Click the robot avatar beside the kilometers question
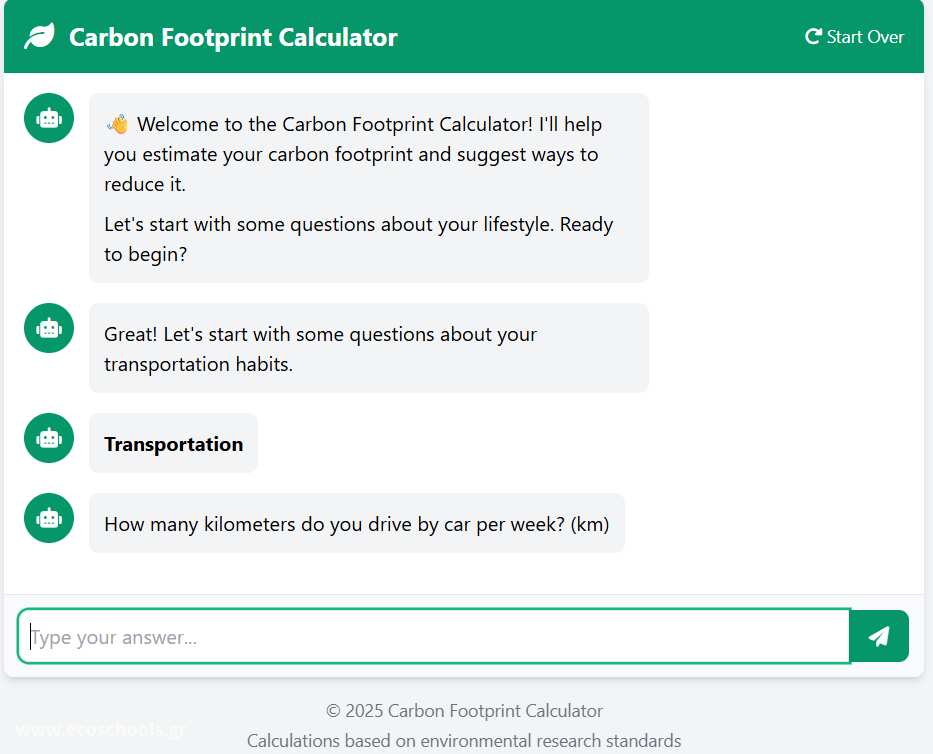This screenshot has height=754, width=933. click(49, 518)
